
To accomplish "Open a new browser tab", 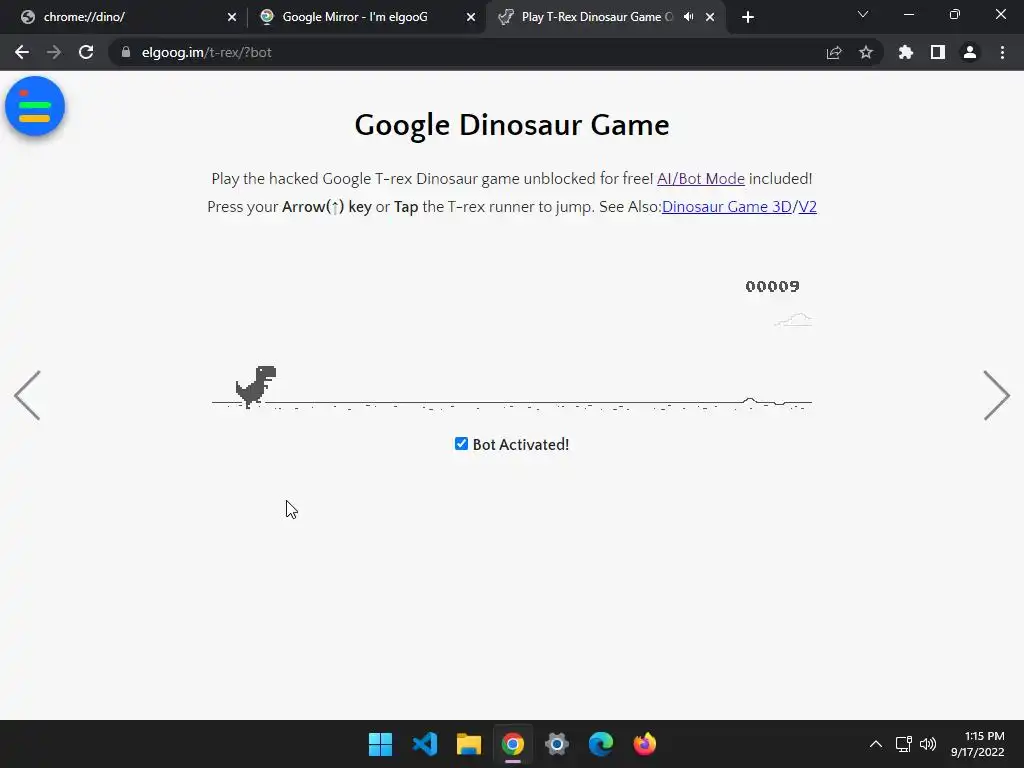I will click(x=748, y=17).
